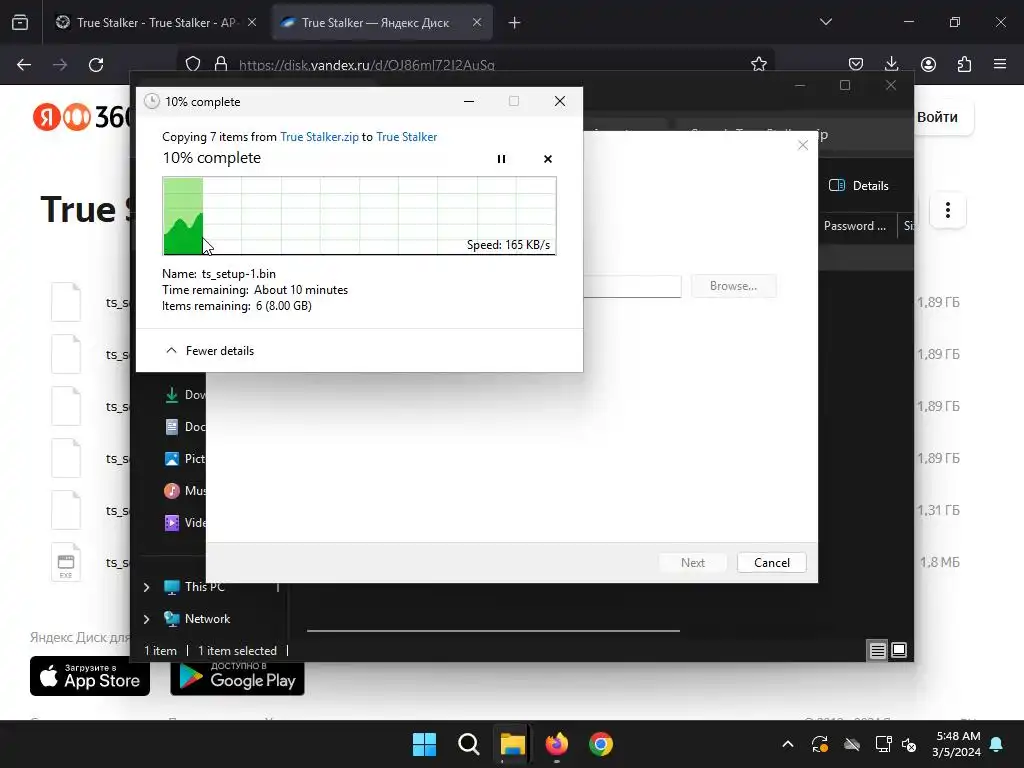Click App Store download badge
The image size is (1024, 768).
(x=90, y=676)
